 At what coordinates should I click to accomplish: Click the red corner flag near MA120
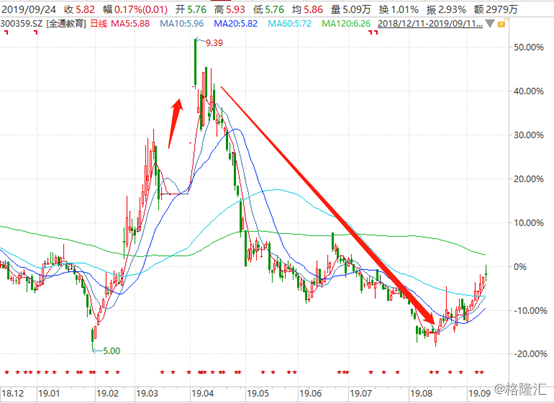(373, 32)
